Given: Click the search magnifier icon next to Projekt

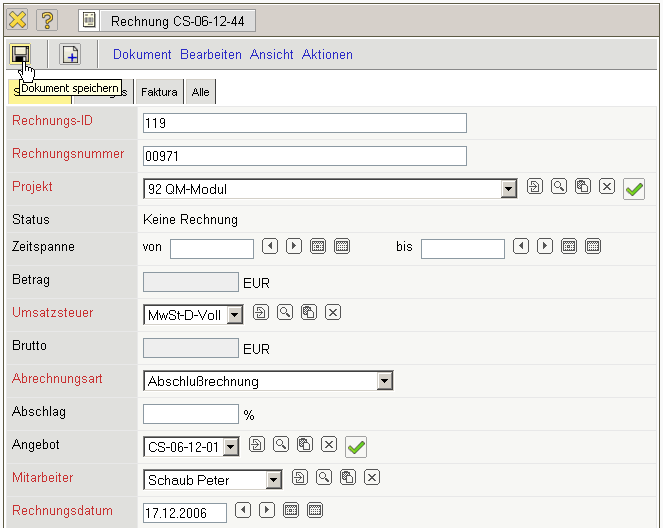Looking at the screenshot, I should pyautogui.click(x=559, y=187).
